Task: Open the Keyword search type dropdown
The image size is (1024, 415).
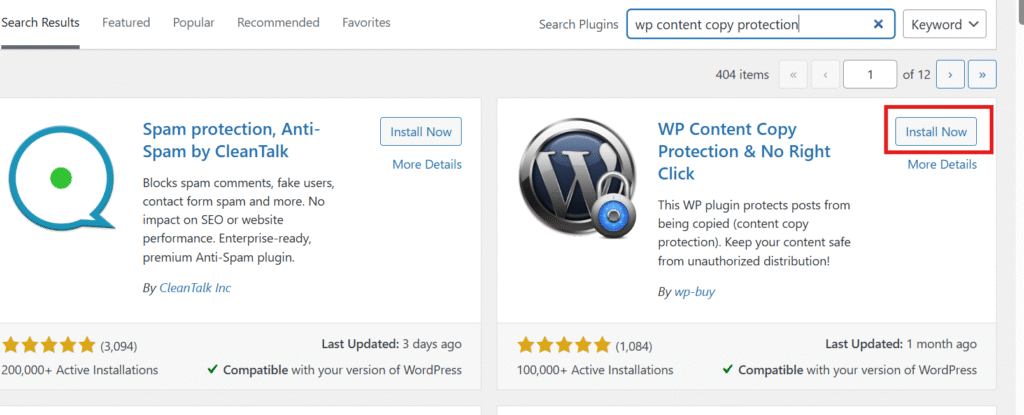Action: click(944, 24)
